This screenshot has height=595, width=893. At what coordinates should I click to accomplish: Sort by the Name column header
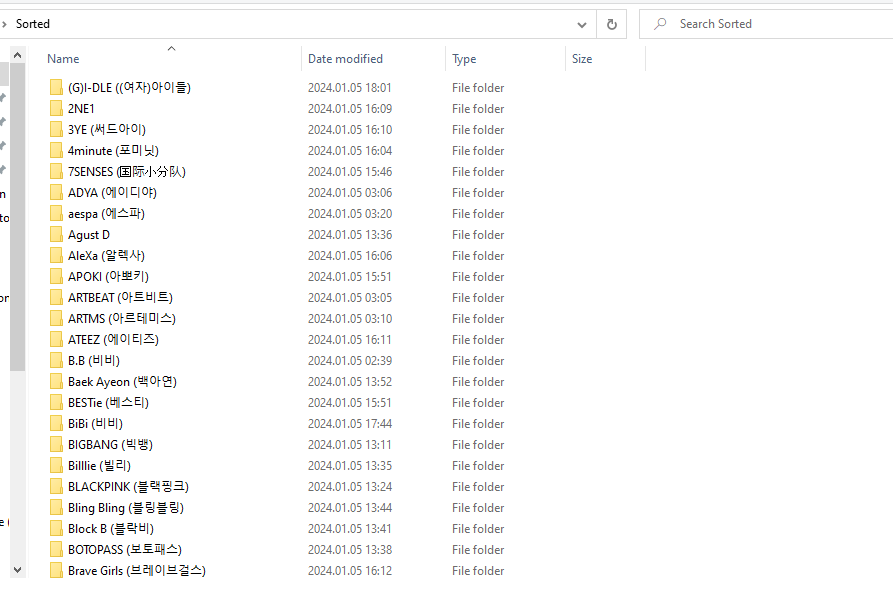pyautogui.click(x=63, y=59)
